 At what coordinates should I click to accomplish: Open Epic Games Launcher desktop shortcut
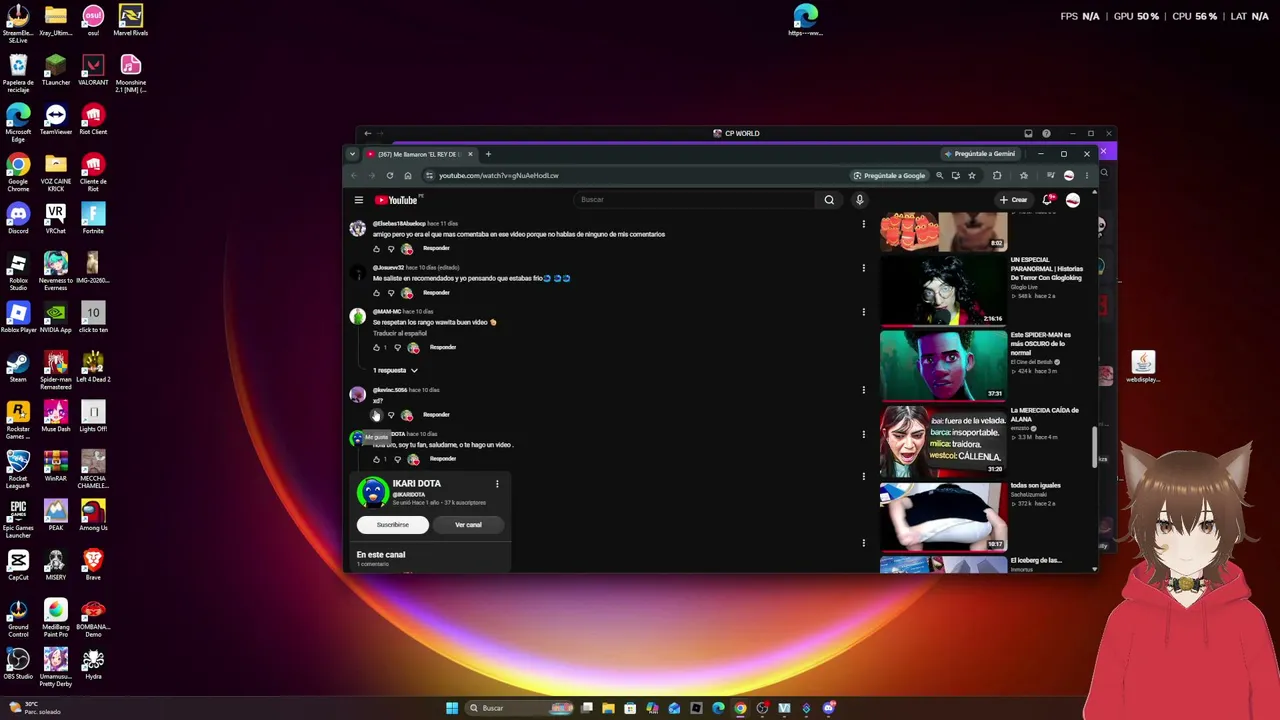click(x=18, y=518)
